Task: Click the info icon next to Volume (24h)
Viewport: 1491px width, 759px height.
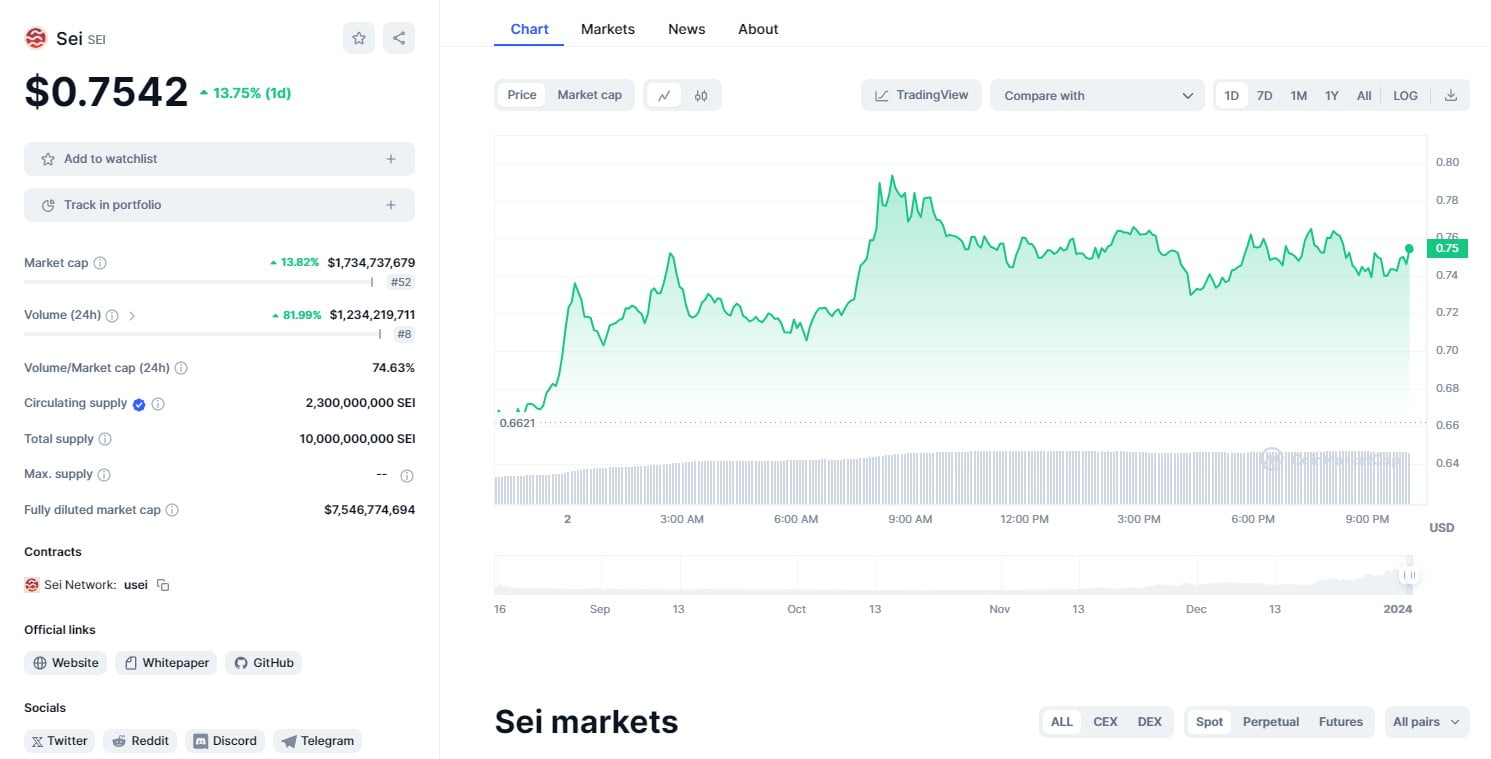Action: pos(112,315)
